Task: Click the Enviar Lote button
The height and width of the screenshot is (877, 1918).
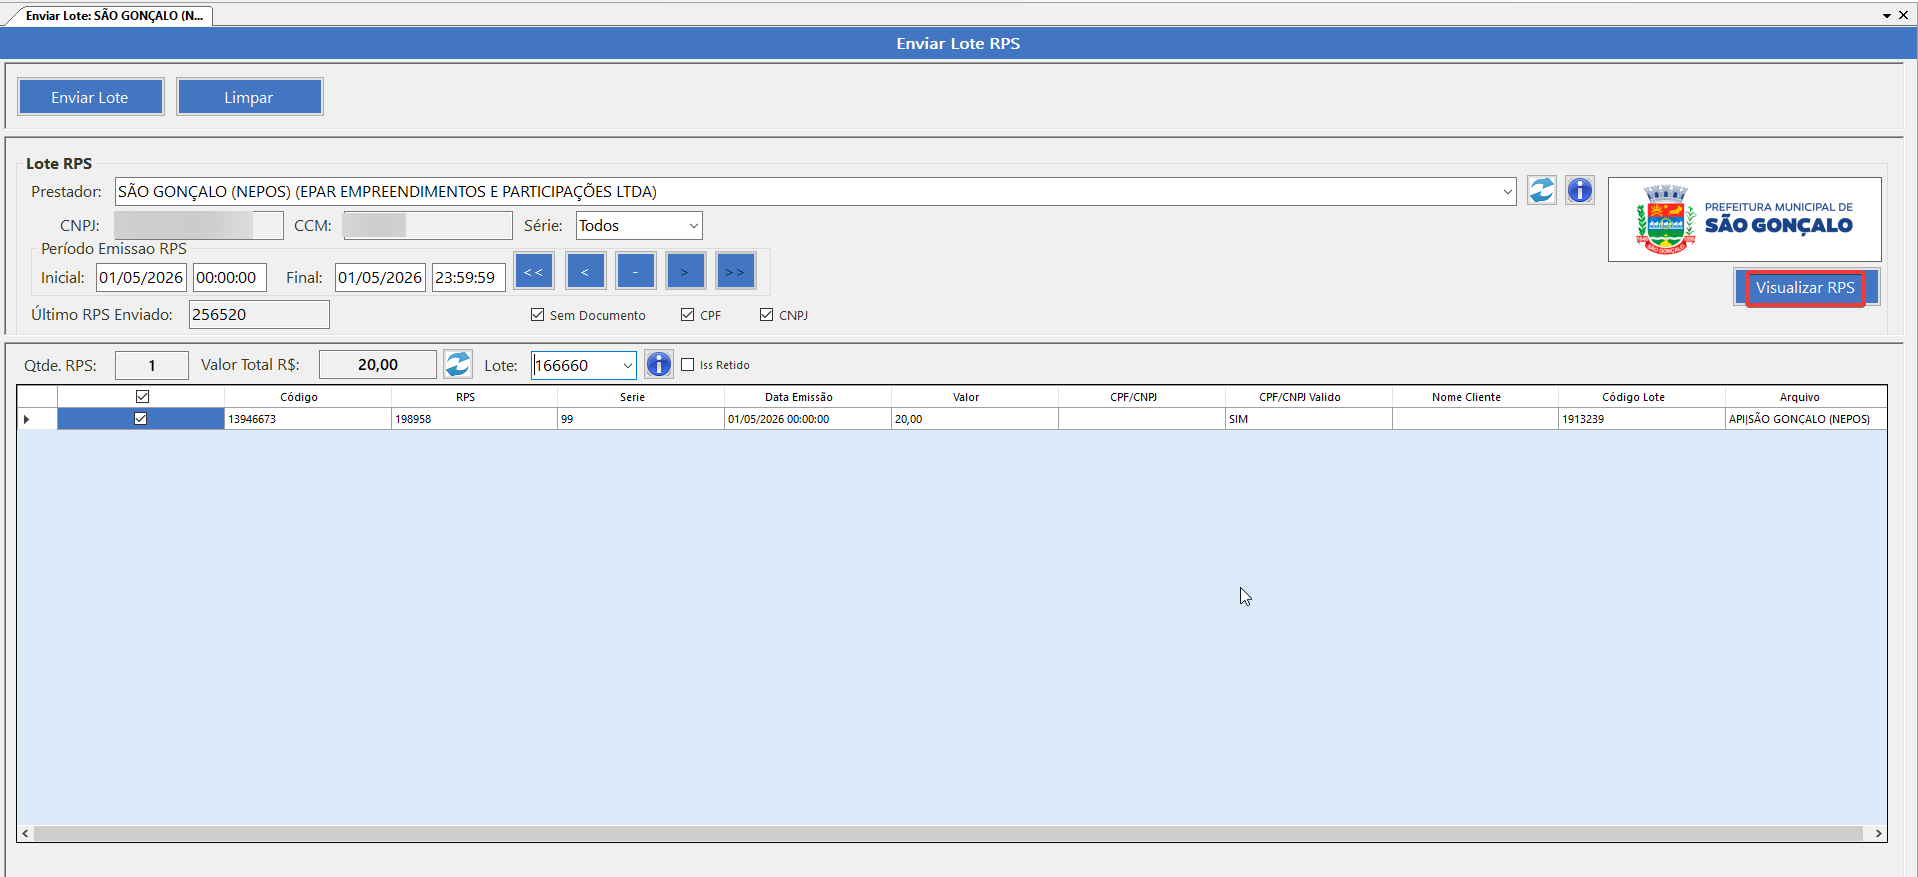Action: tap(90, 97)
